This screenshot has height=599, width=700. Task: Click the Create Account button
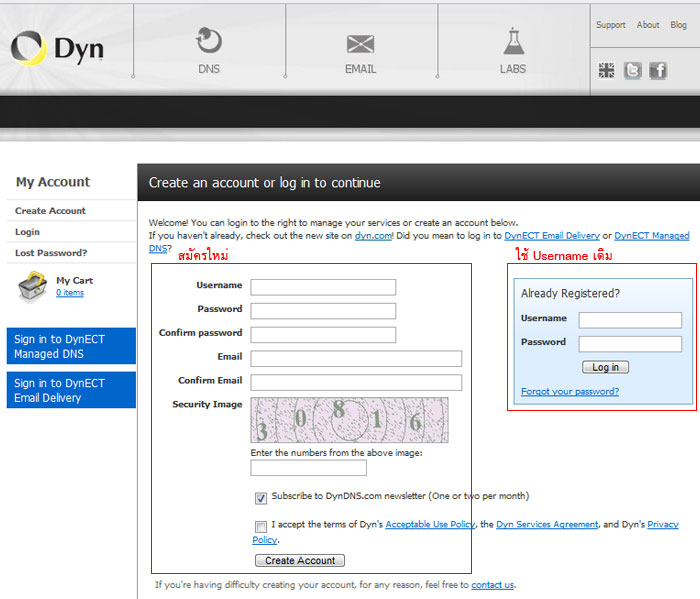[x=300, y=561]
